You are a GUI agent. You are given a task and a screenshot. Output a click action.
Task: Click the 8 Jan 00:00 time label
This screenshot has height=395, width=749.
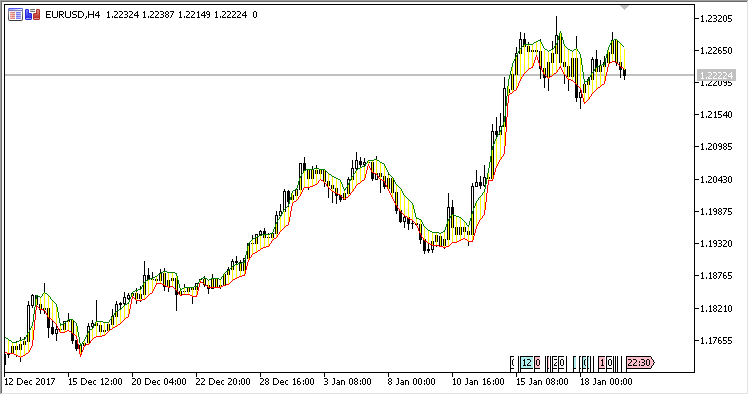pos(412,382)
